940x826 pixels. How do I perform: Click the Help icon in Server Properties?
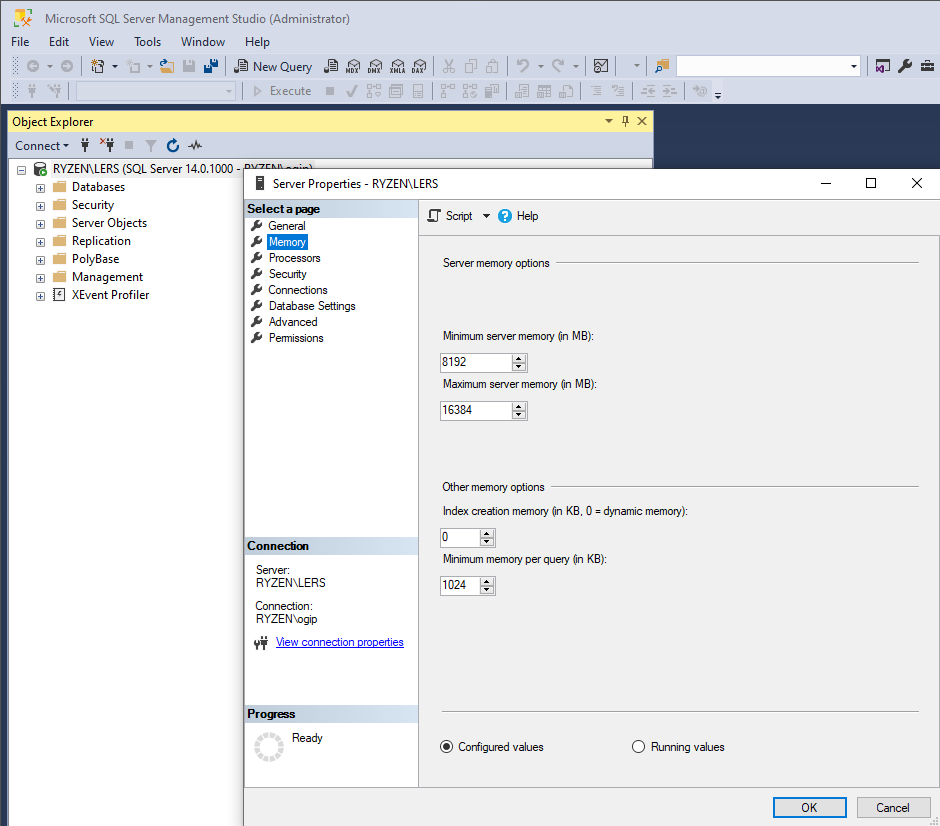point(505,216)
